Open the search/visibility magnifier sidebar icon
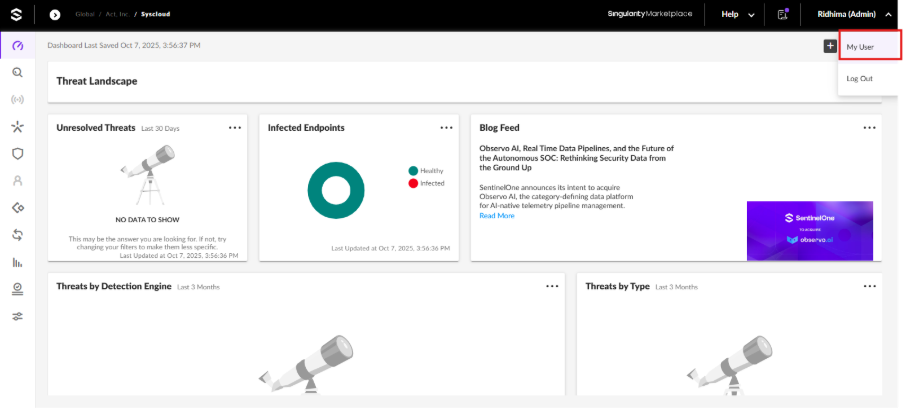This screenshot has width=903, height=408. coord(17,73)
